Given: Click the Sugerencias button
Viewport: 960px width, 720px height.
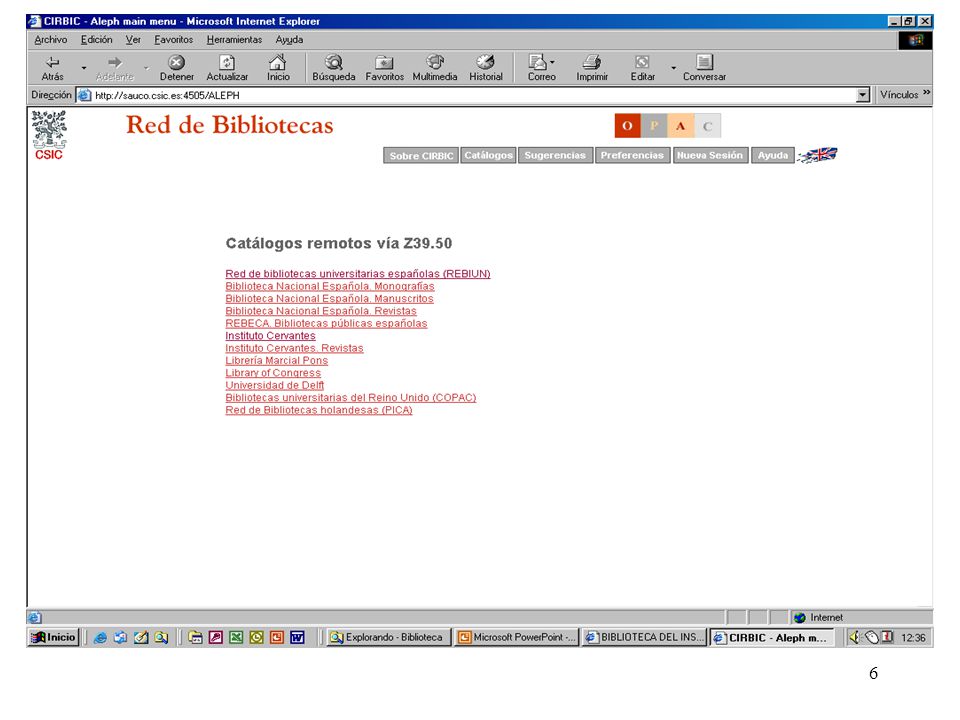Looking at the screenshot, I should [555, 156].
